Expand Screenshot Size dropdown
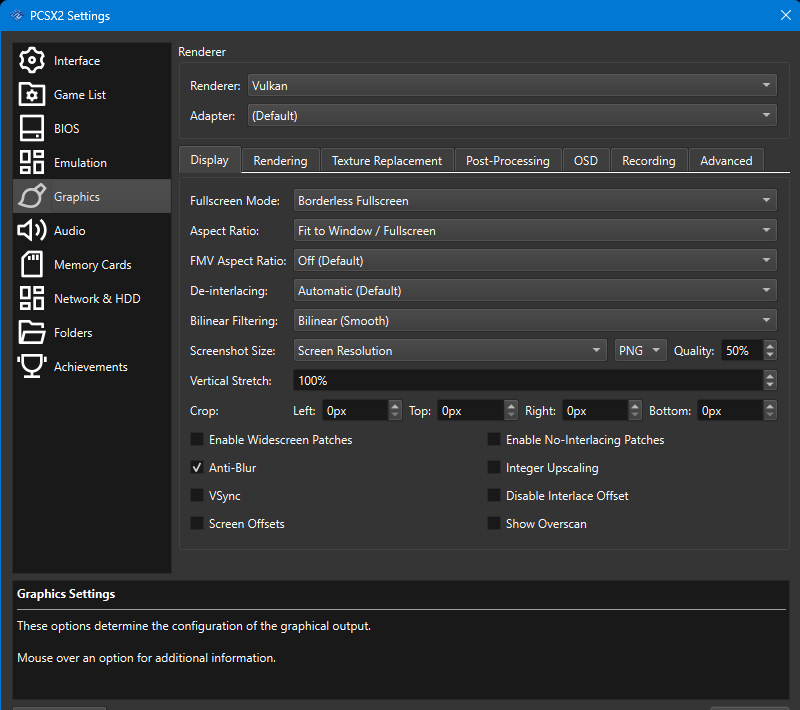This screenshot has width=800, height=710. point(450,350)
